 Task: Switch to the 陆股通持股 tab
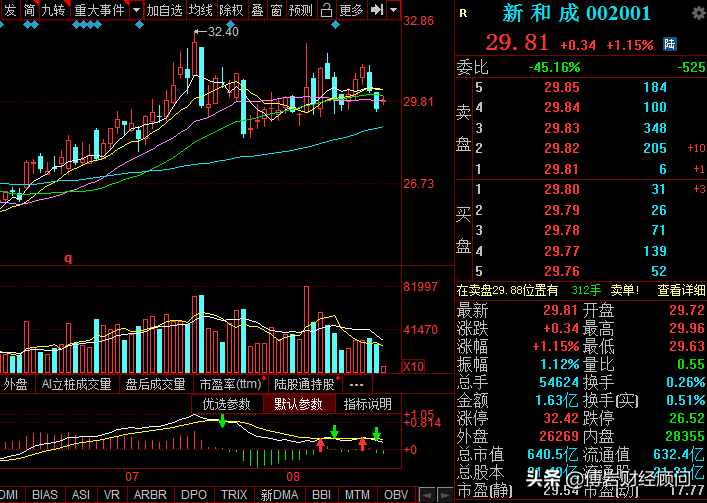(304, 384)
